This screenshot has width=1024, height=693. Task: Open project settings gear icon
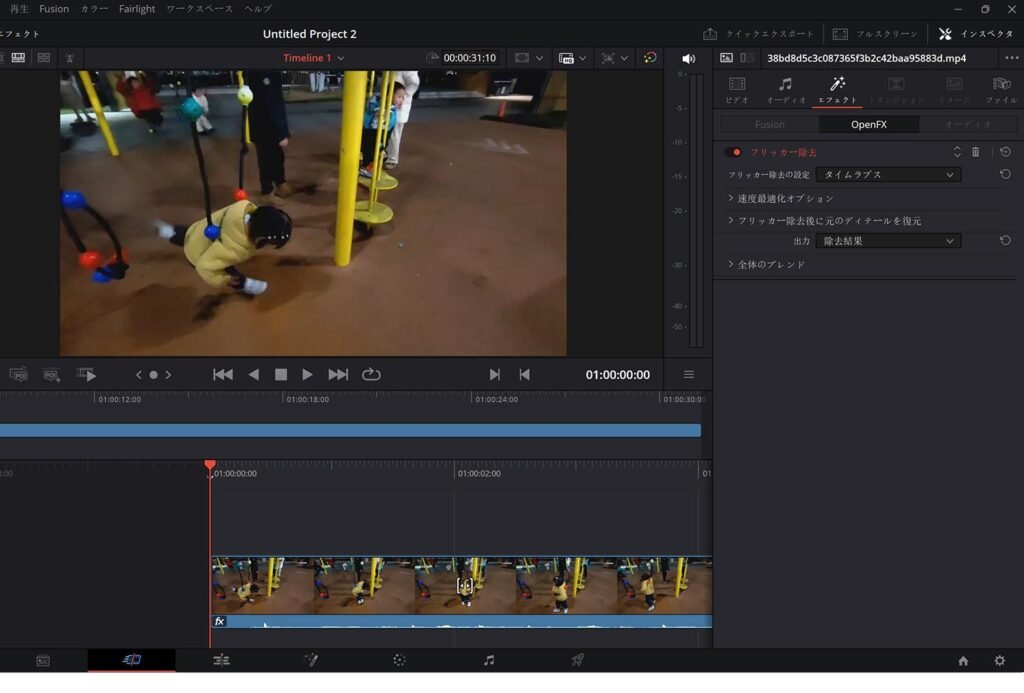[x=999, y=661]
